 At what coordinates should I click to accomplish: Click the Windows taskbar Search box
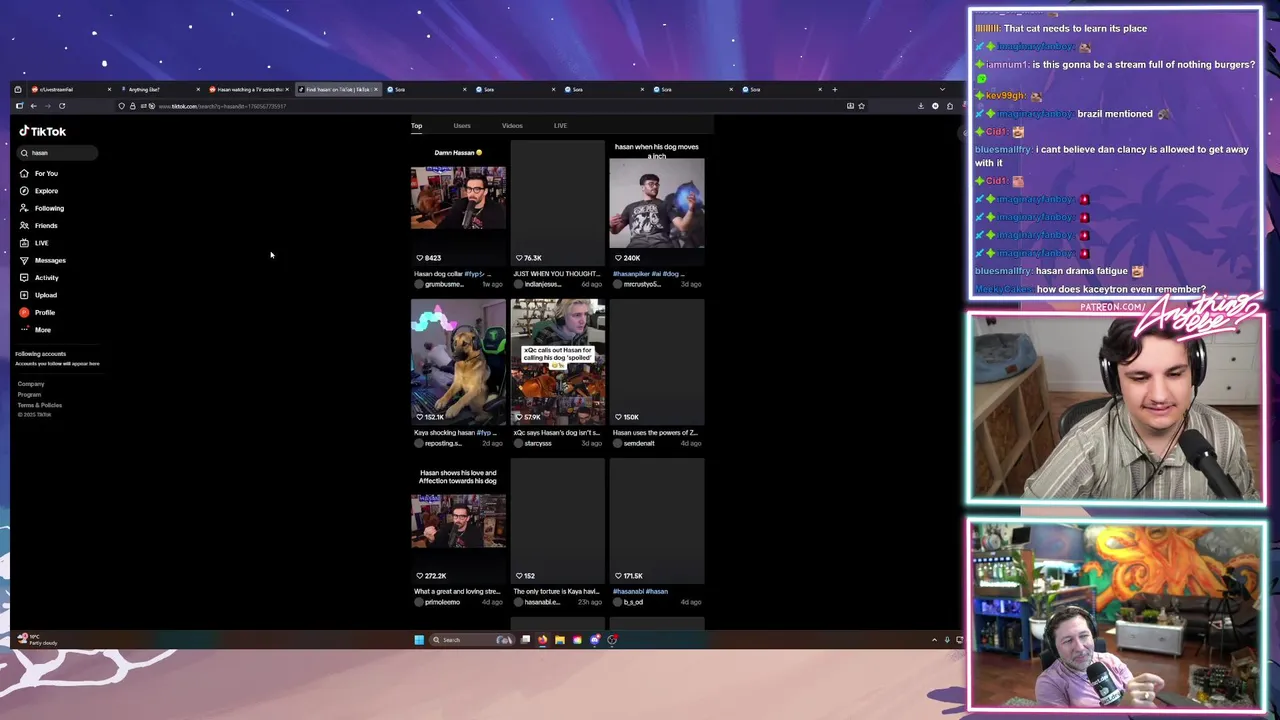click(x=472, y=640)
